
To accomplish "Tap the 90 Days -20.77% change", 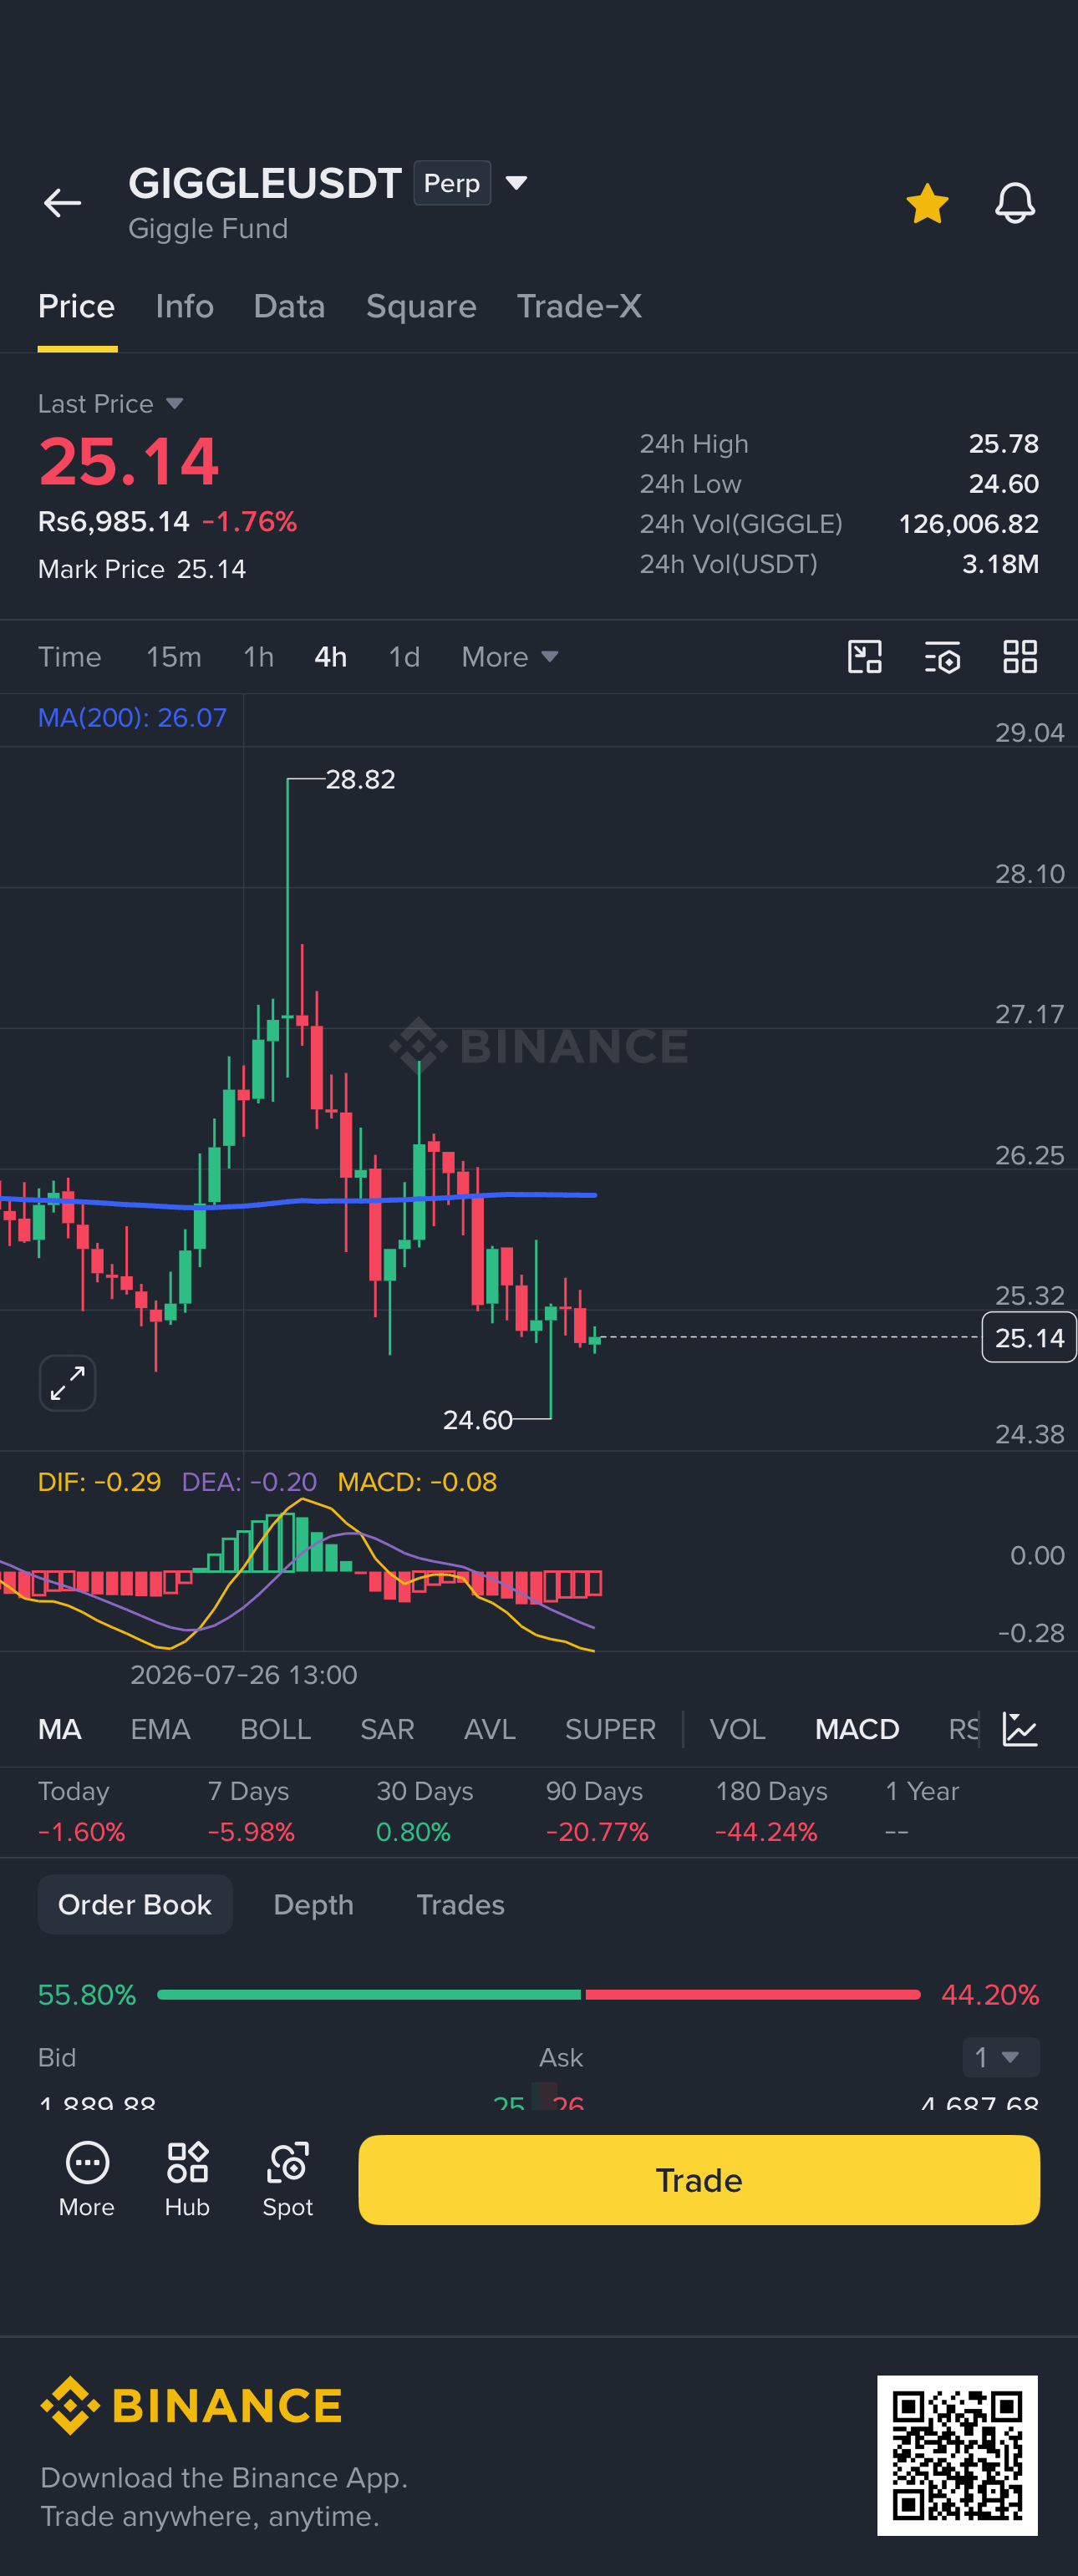I will tap(597, 1811).
